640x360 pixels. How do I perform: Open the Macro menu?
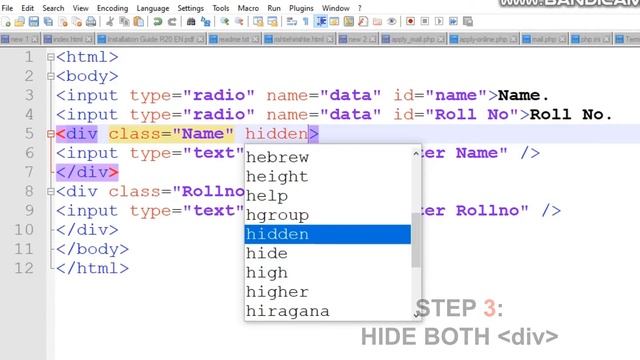click(248, 8)
